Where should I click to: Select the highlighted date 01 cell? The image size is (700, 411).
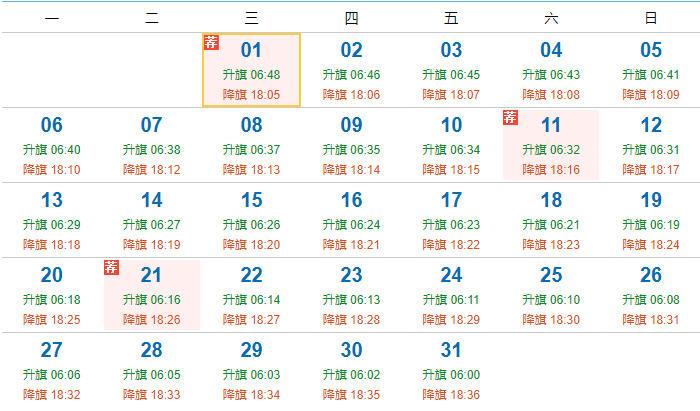pos(251,69)
